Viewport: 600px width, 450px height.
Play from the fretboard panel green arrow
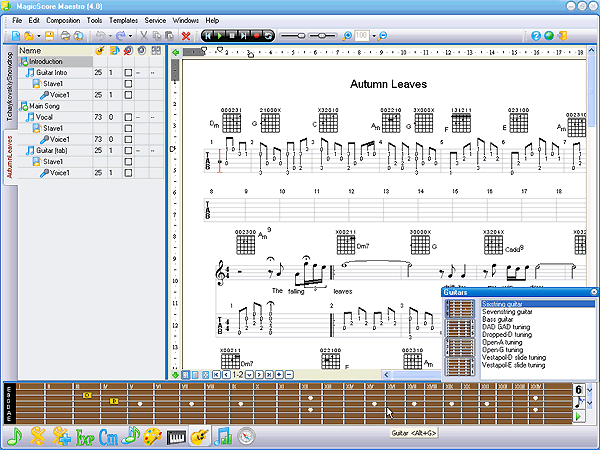tap(579, 416)
